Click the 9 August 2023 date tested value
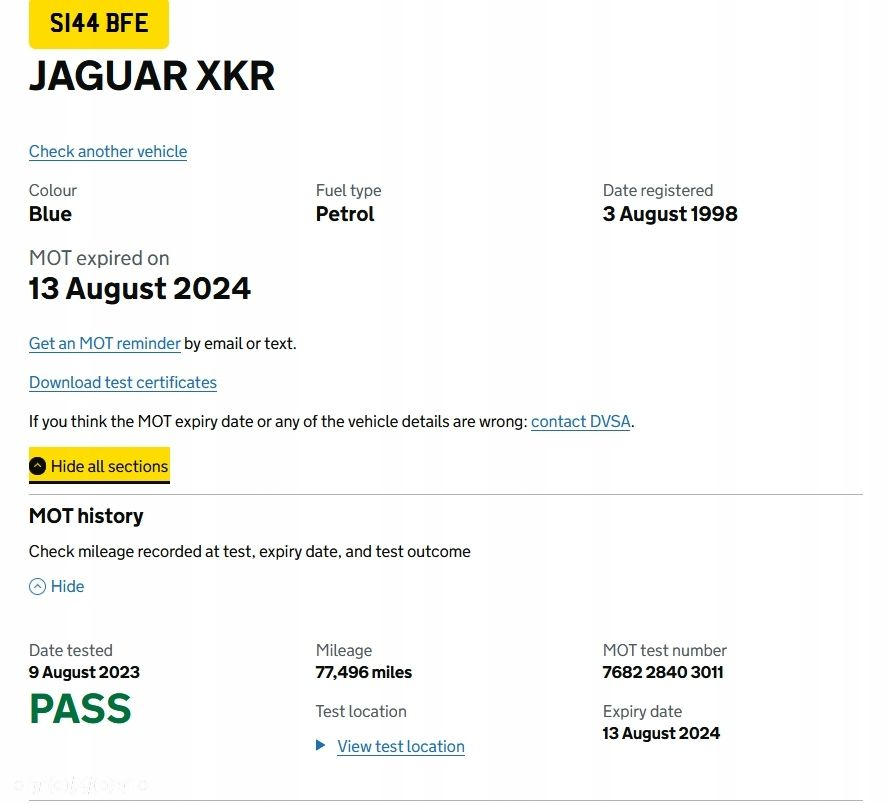Screen dimensions: 889x804 point(84,672)
